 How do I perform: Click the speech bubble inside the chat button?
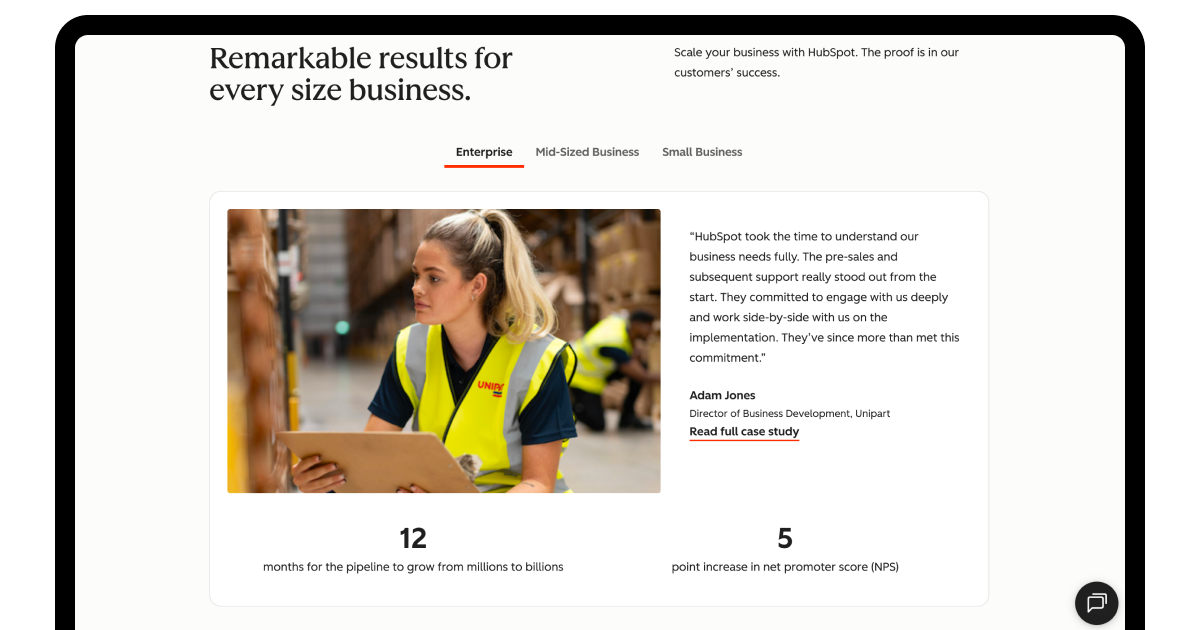1096,603
